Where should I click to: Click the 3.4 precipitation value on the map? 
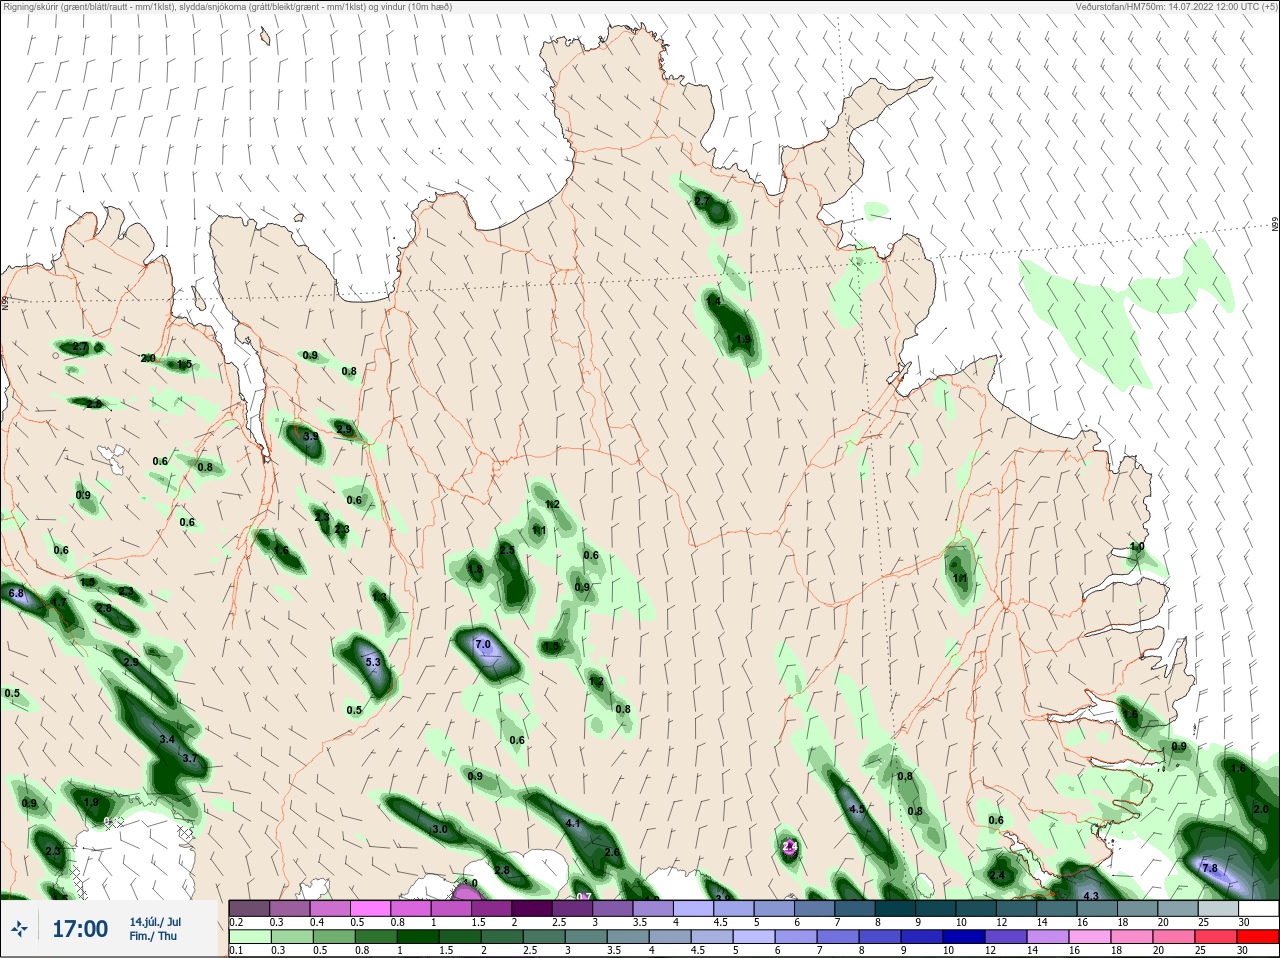[167, 739]
